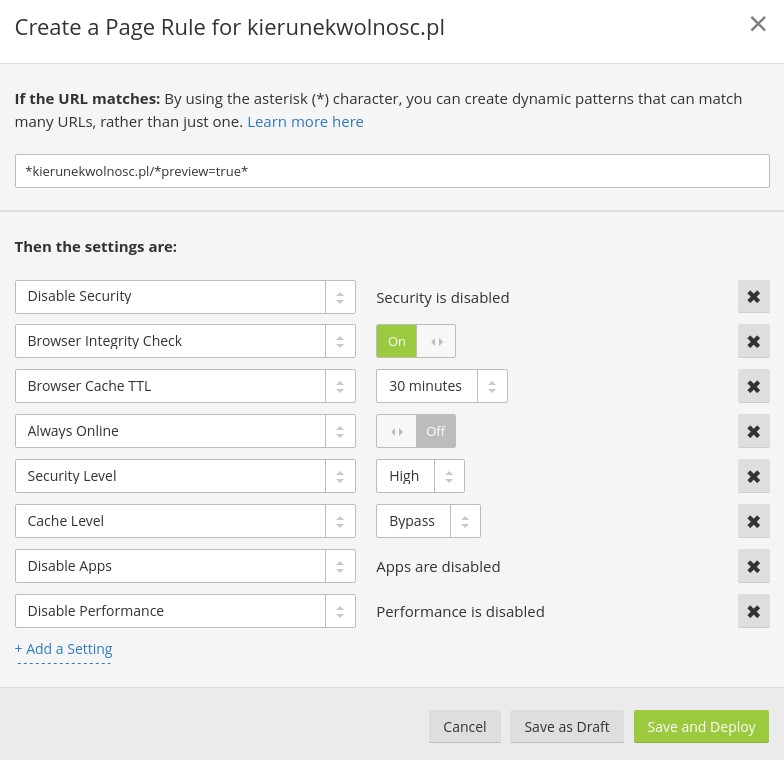Open the 30 minutes TTL dropdown

(441, 386)
